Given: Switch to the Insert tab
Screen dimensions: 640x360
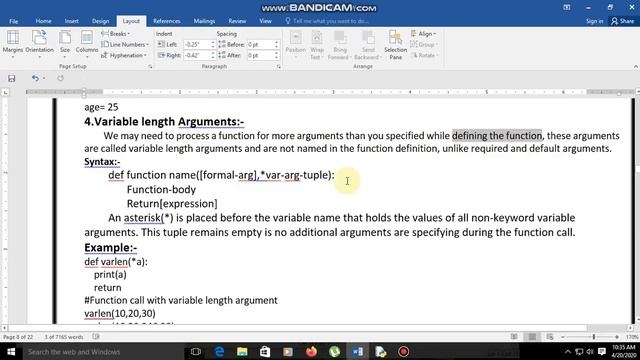Looking at the screenshot, I should pos(71,21).
